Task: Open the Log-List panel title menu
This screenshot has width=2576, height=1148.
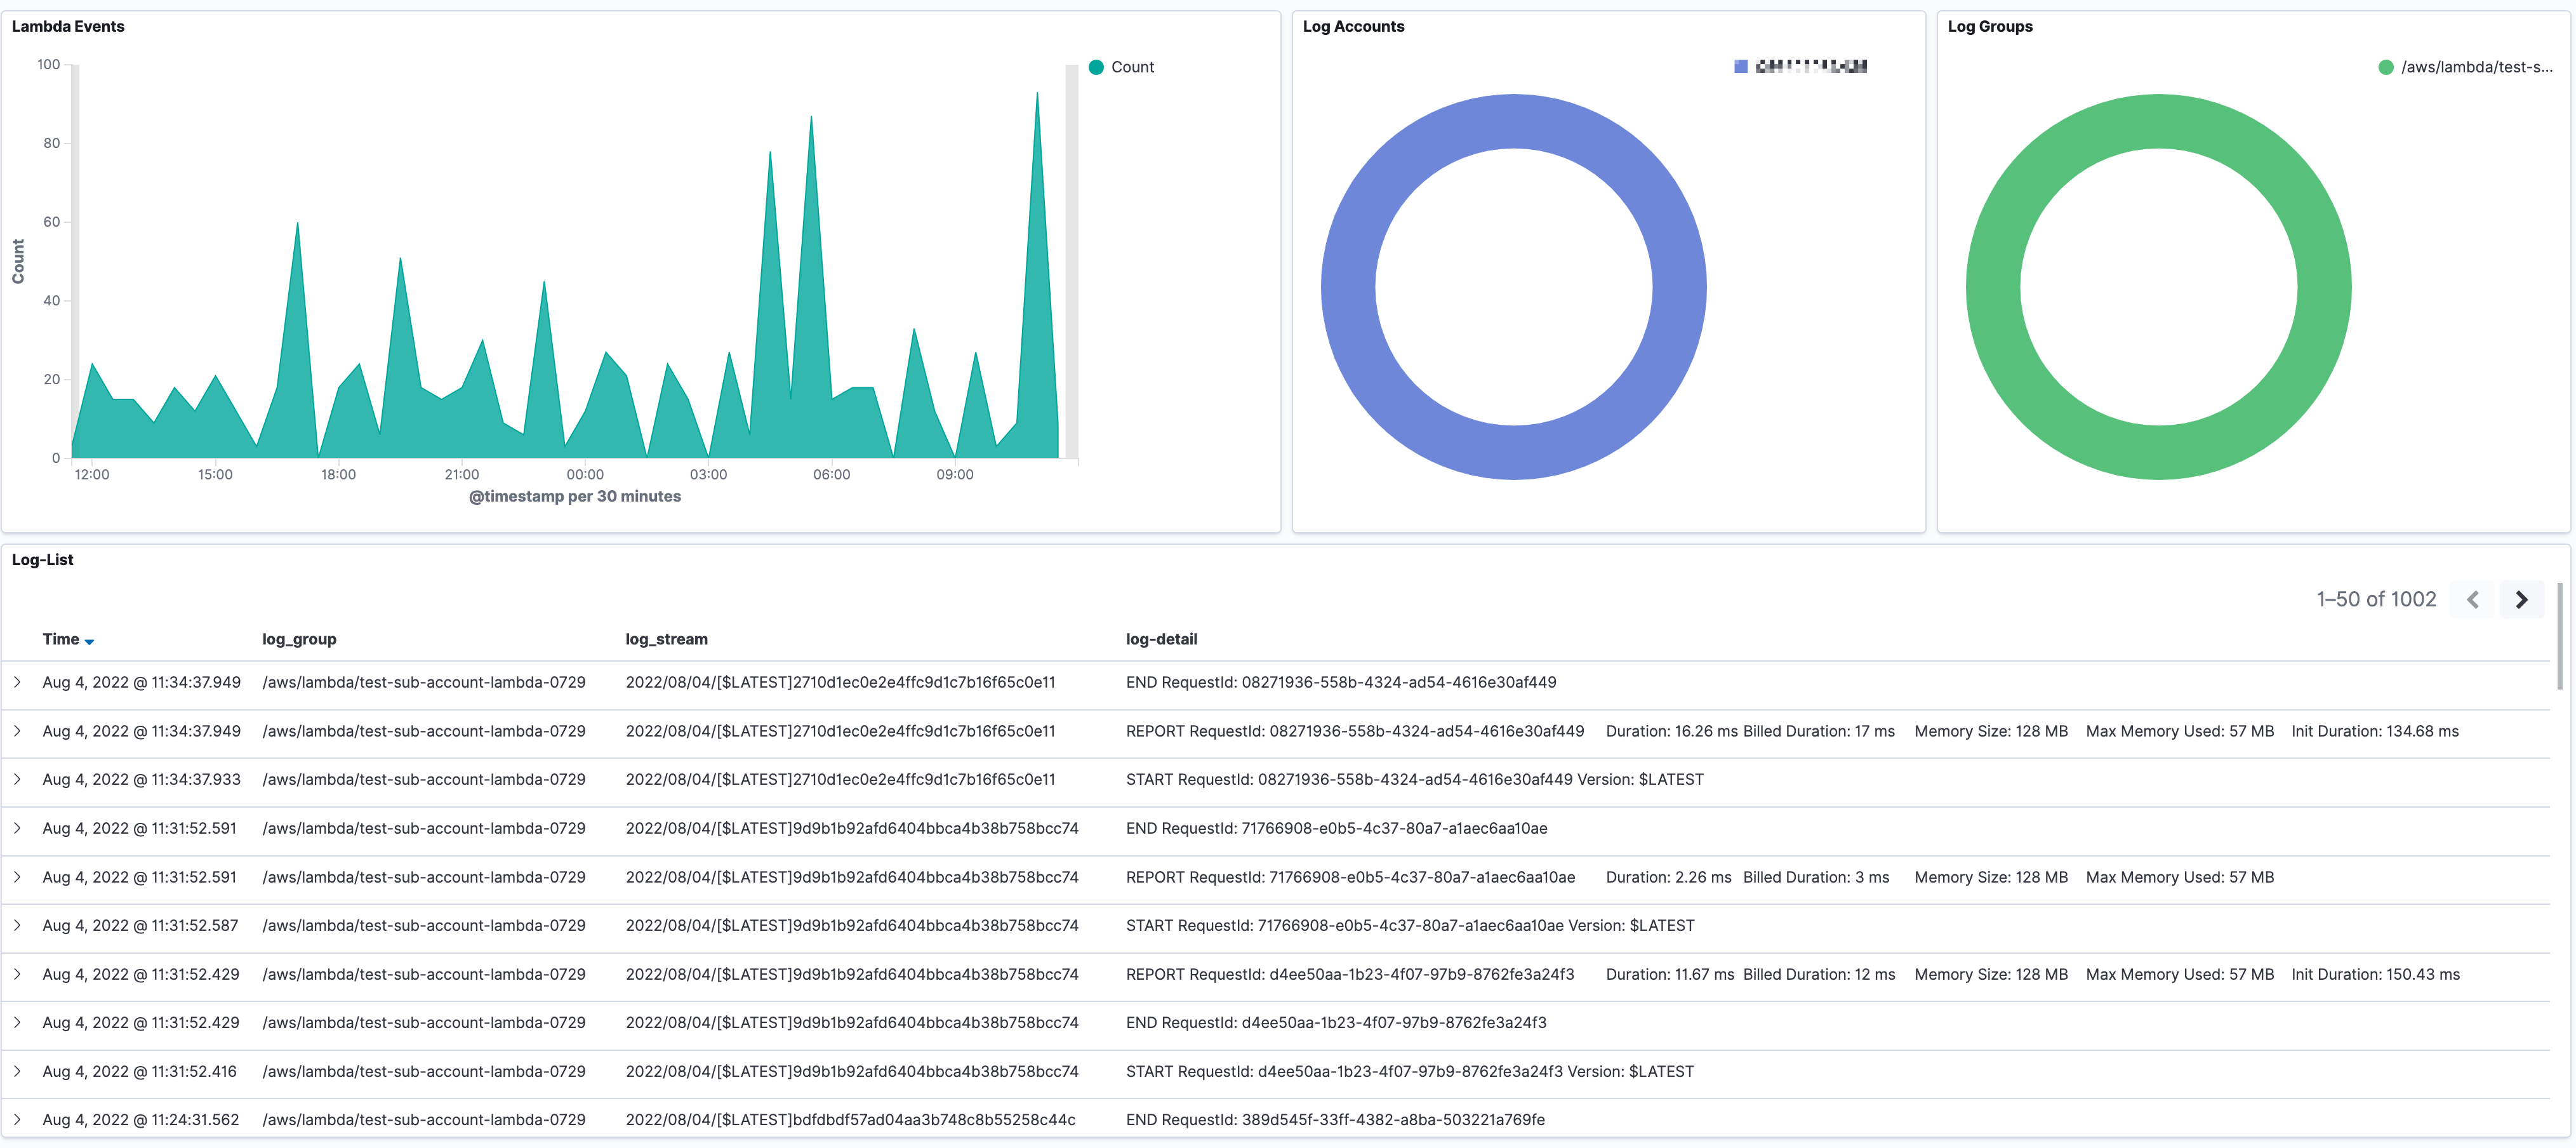Action: [x=41, y=559]
